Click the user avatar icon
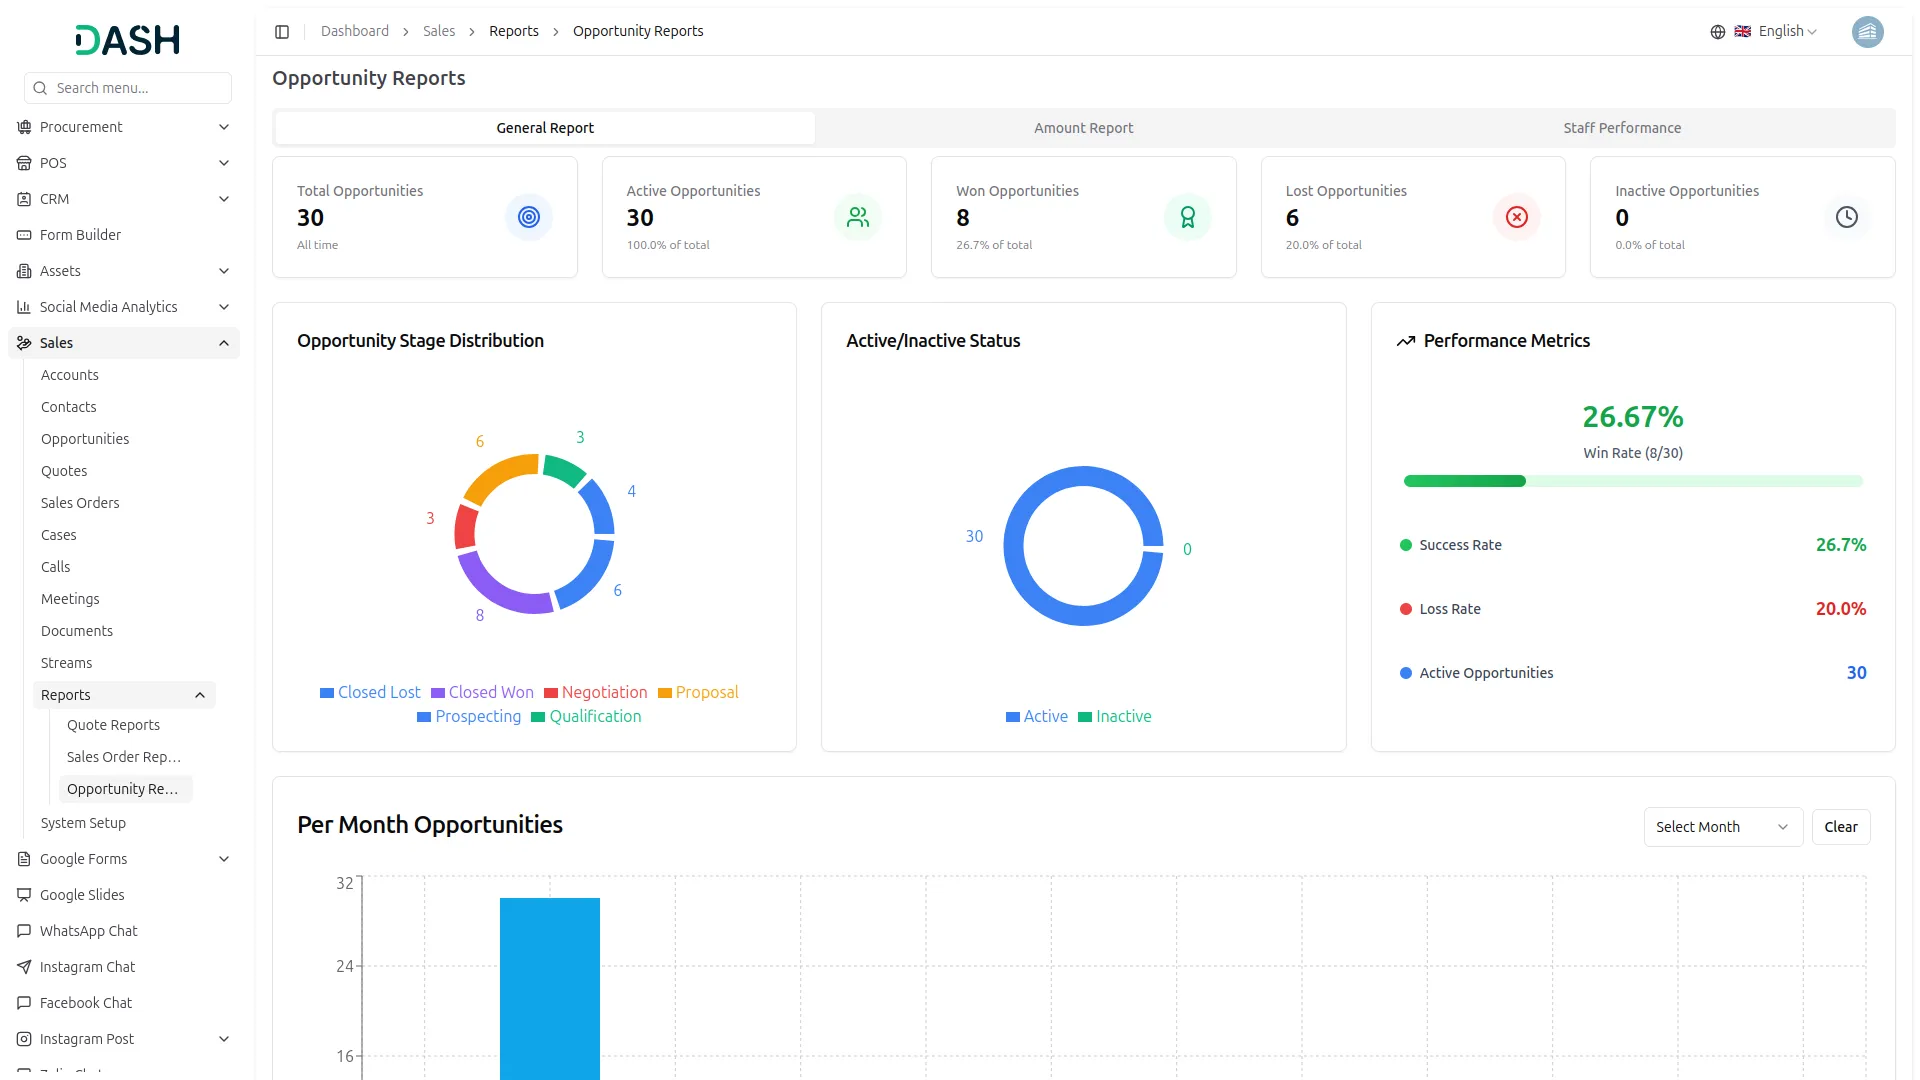The width and height of the screenshot is (1920, 1080). tap(1867, 32)
